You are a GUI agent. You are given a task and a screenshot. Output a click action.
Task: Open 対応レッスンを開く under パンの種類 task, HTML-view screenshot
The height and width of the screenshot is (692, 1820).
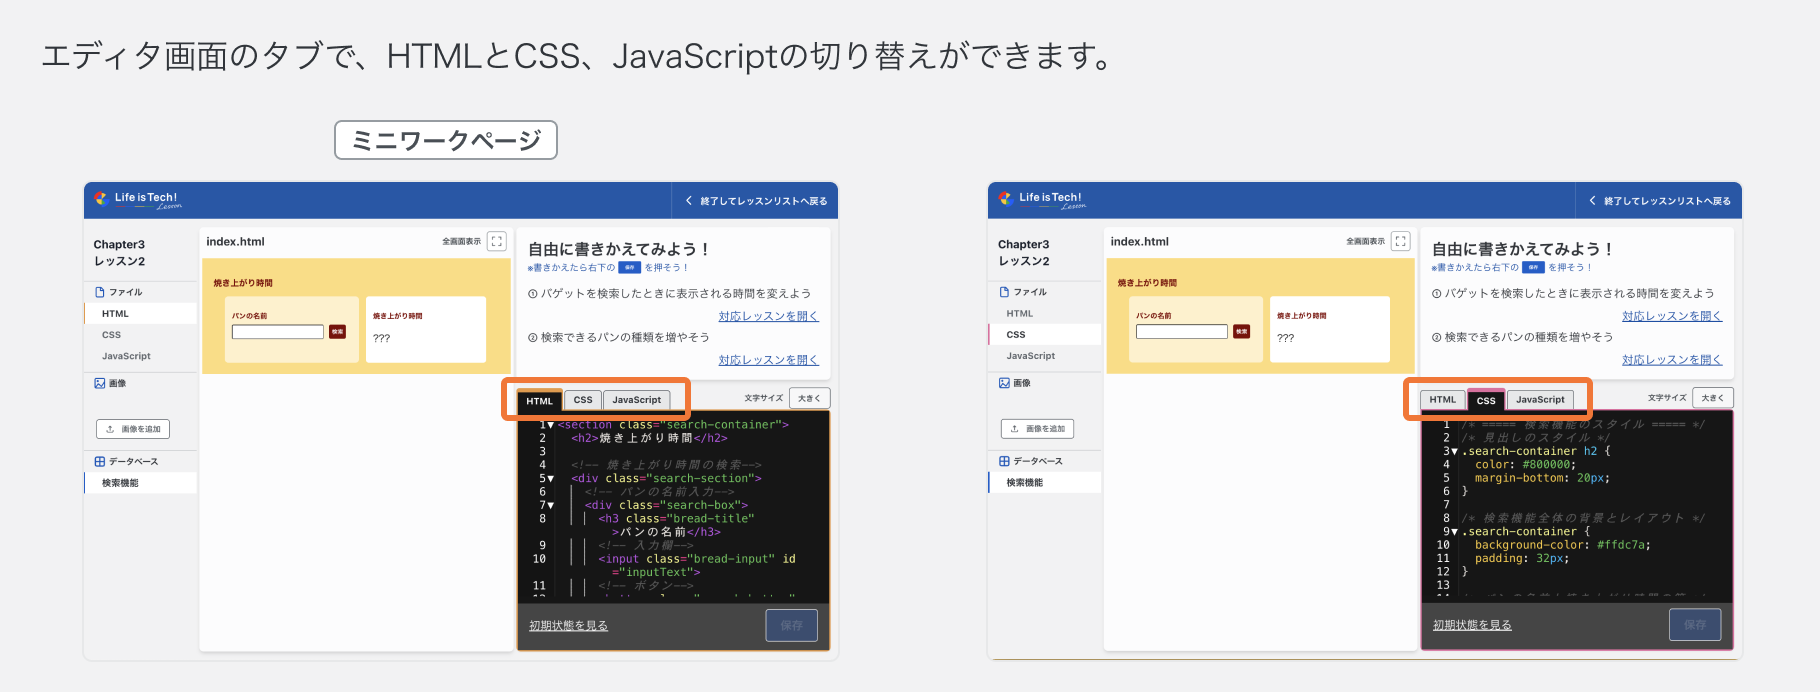pyautogui.click(x=768, y=360)
